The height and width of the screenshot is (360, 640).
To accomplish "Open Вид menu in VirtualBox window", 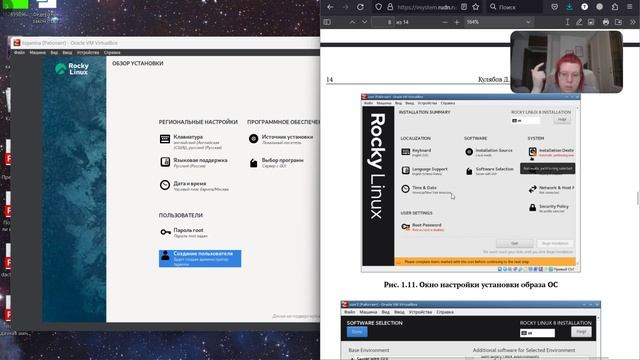I will click(54, 53).
